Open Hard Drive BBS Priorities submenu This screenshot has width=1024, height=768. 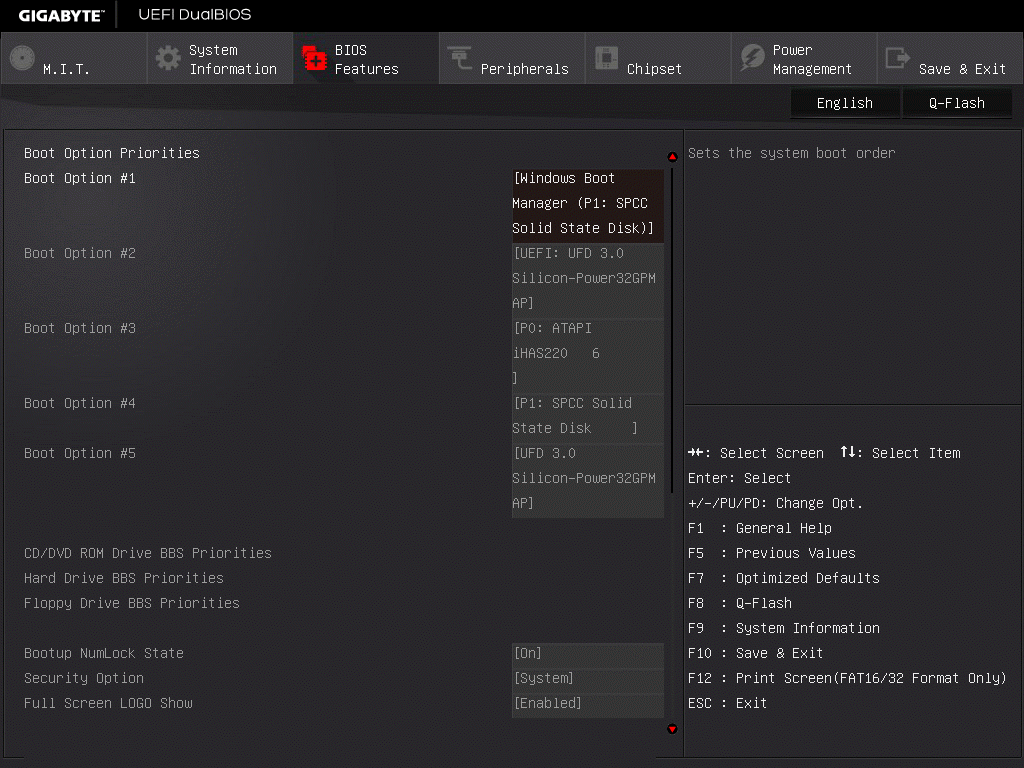tap(123, 578)
